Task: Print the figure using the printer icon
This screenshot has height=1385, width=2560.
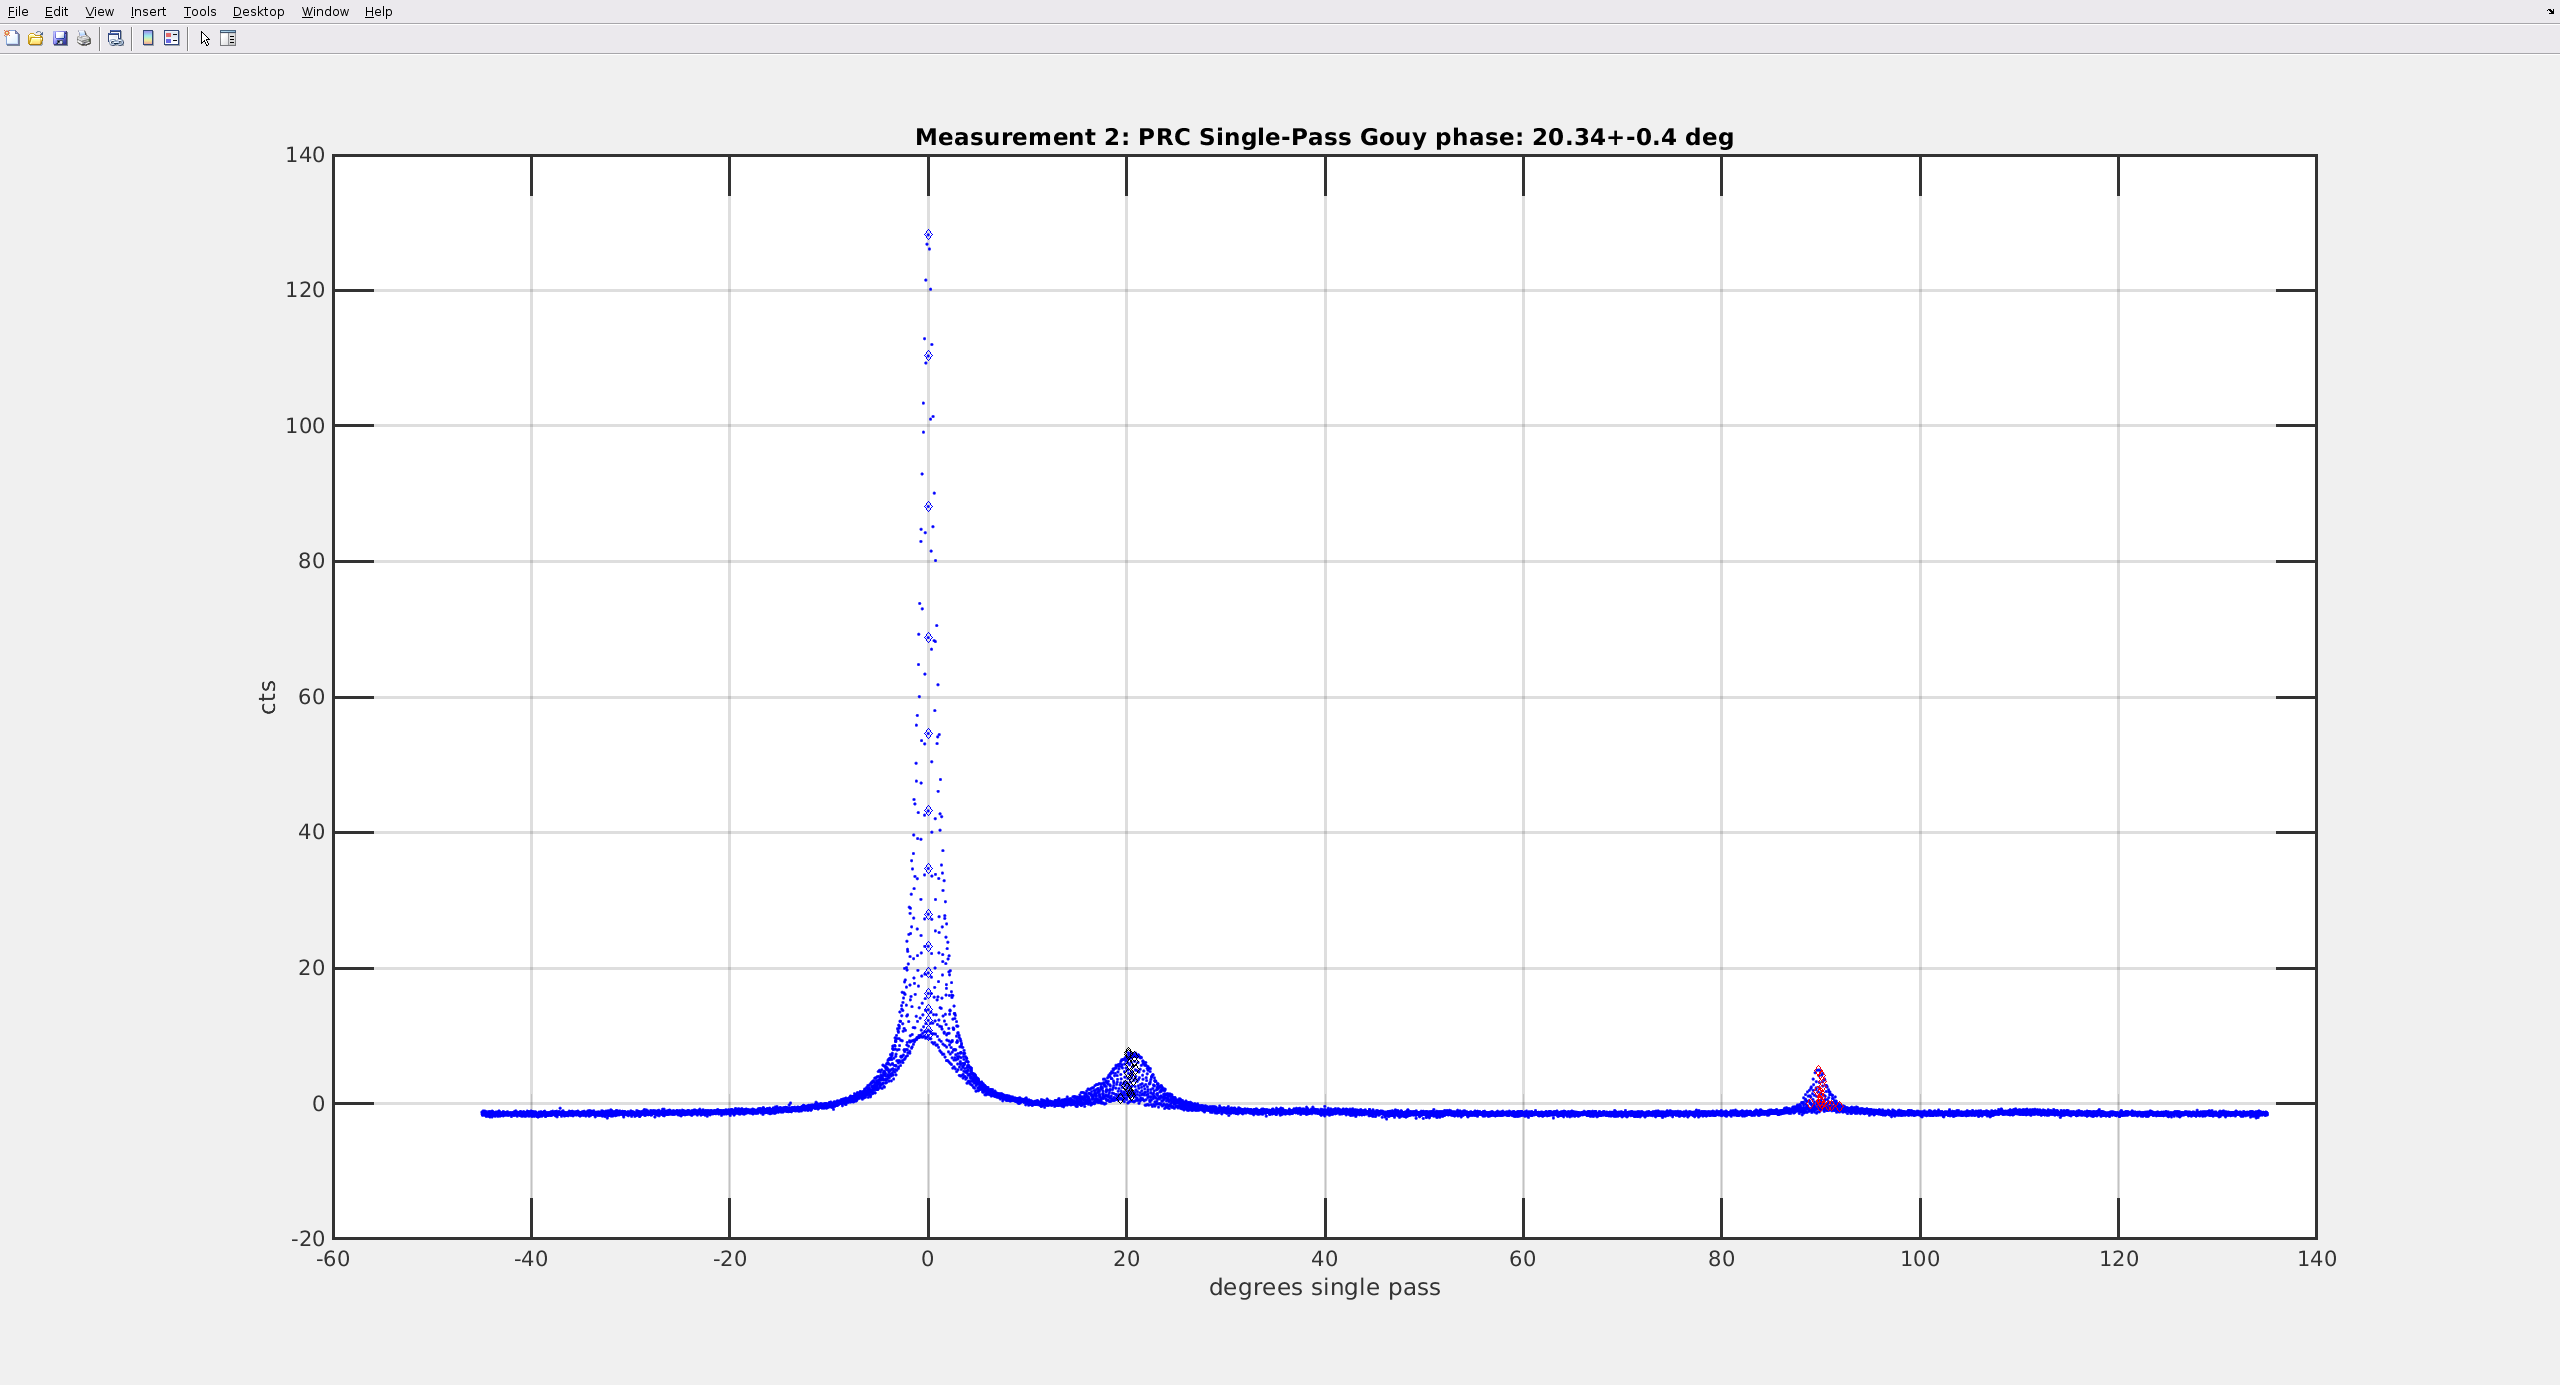Action: 84,38
